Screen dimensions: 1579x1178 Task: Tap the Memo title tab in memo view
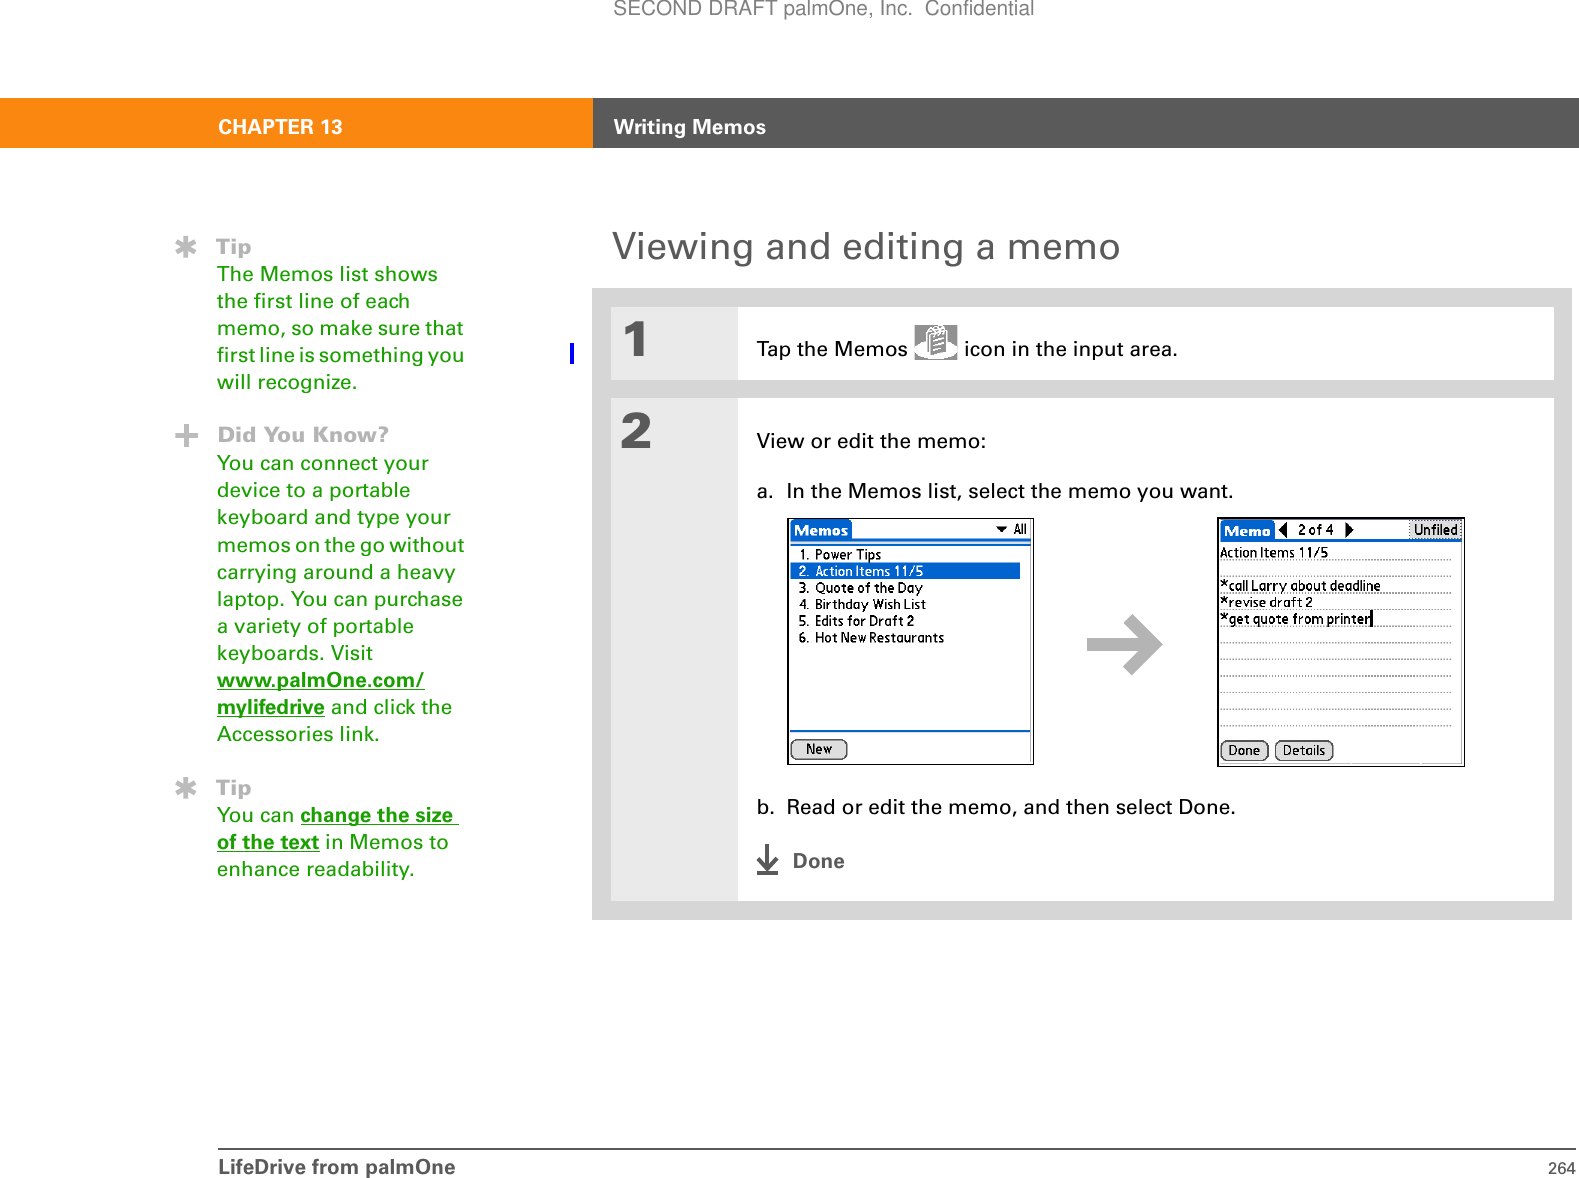(1247, 531)
